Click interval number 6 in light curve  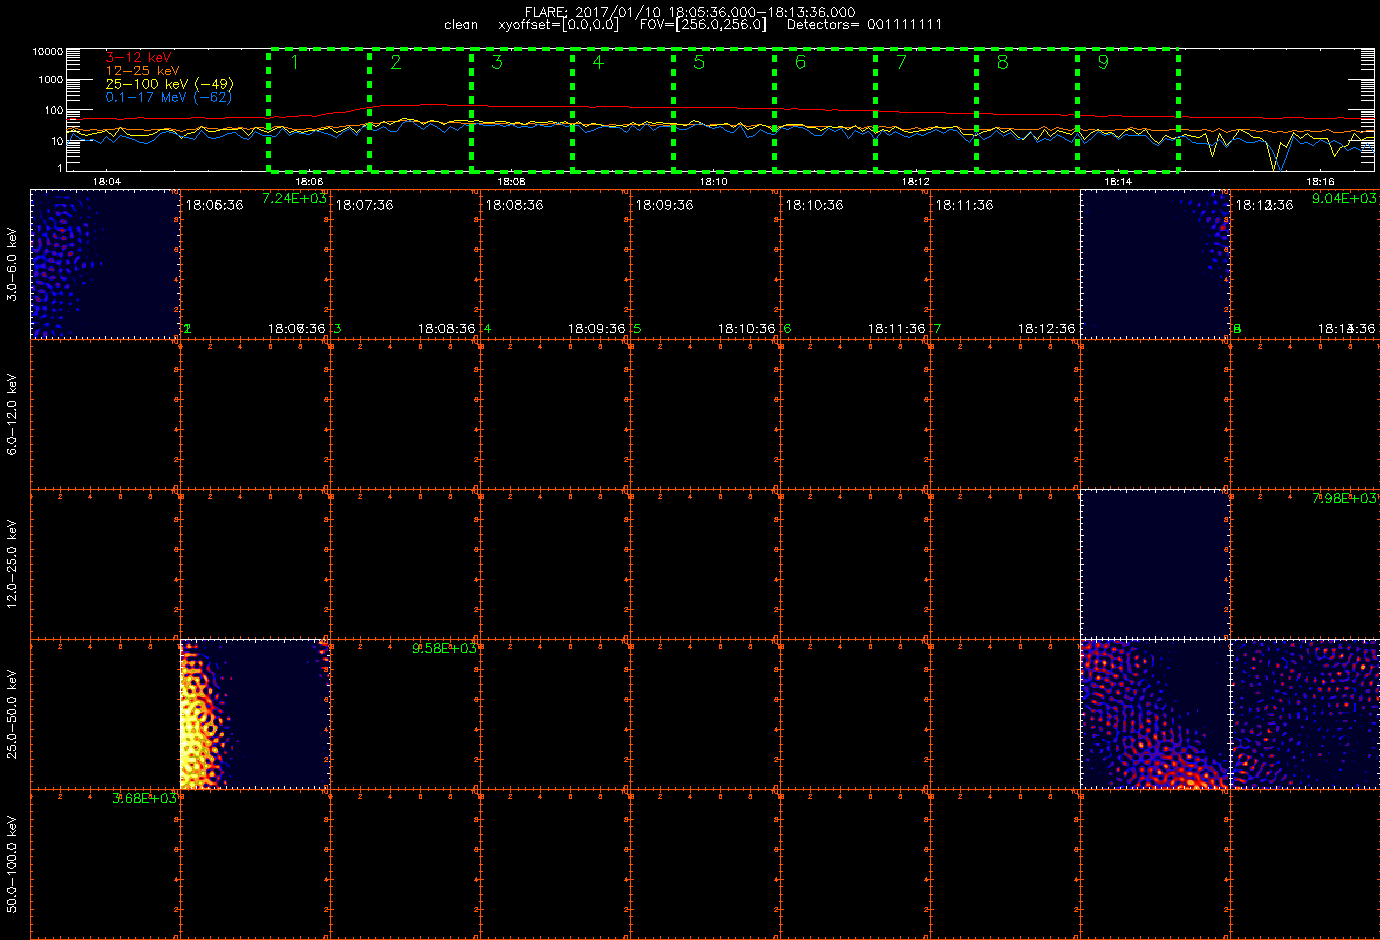800,62
